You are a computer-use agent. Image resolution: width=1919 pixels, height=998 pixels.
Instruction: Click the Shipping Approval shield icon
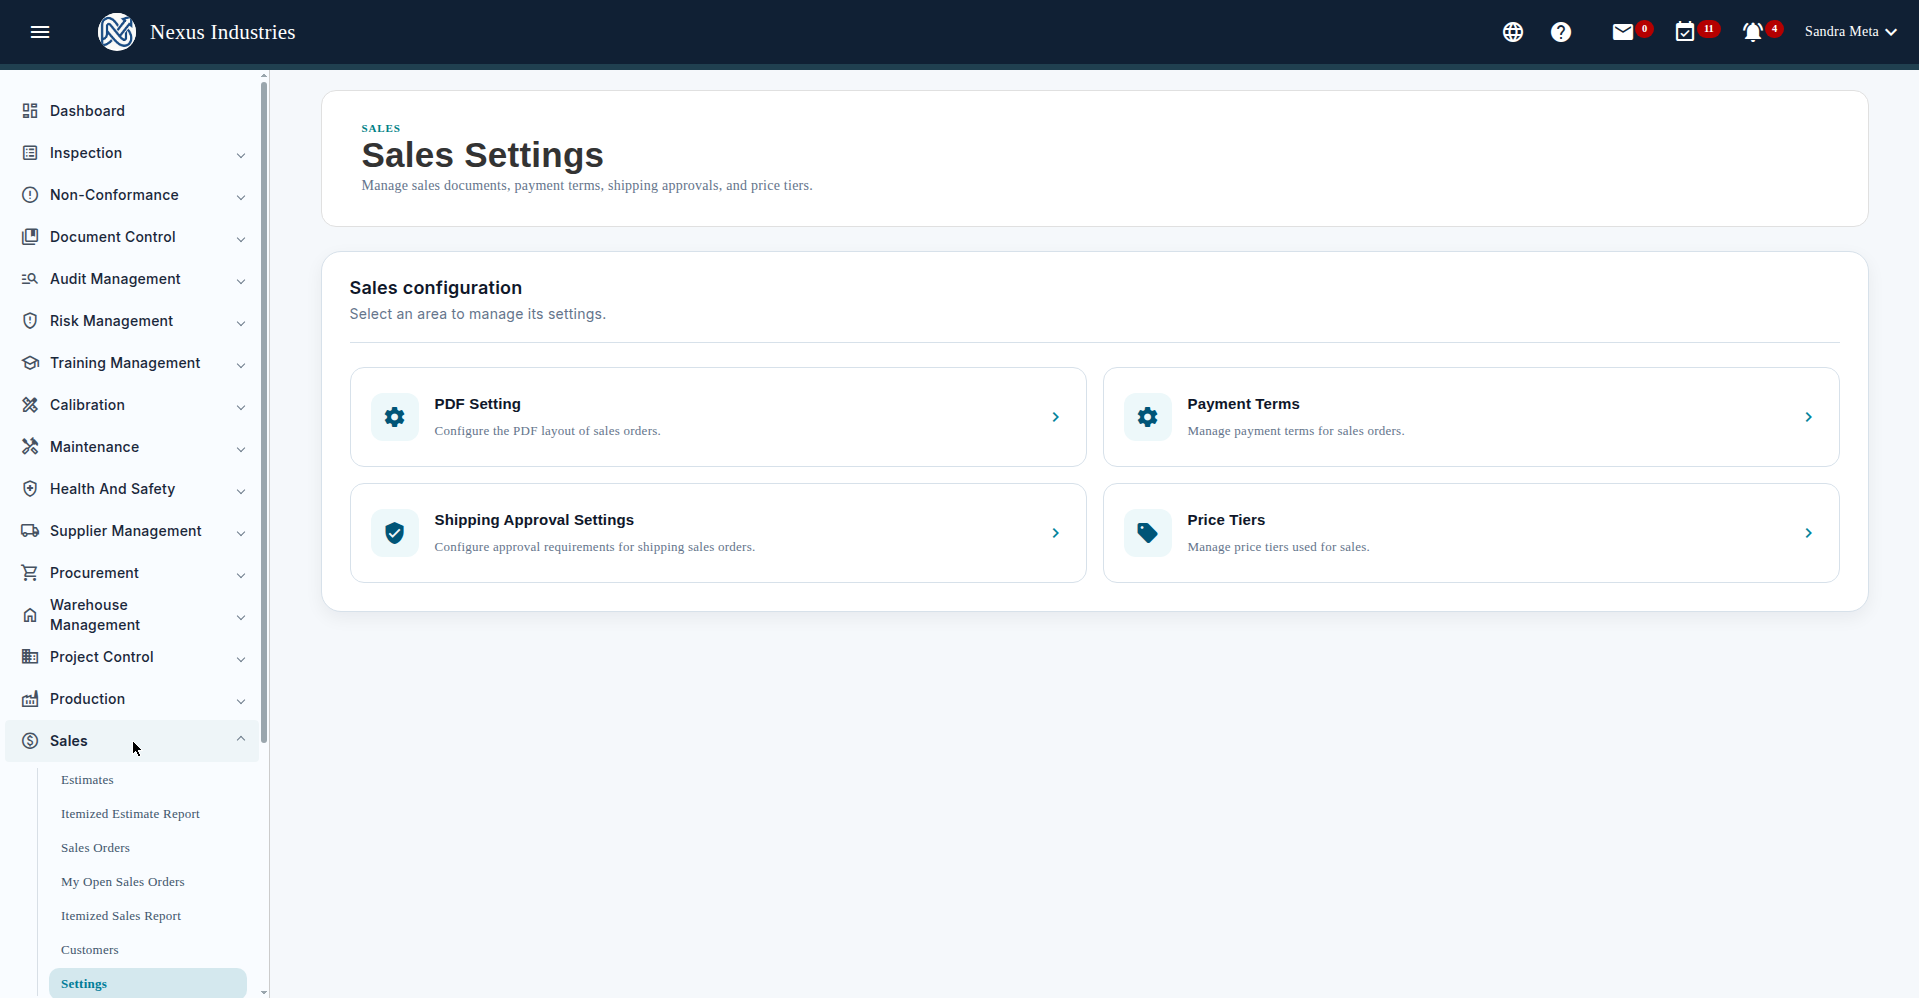coord(395,533)
